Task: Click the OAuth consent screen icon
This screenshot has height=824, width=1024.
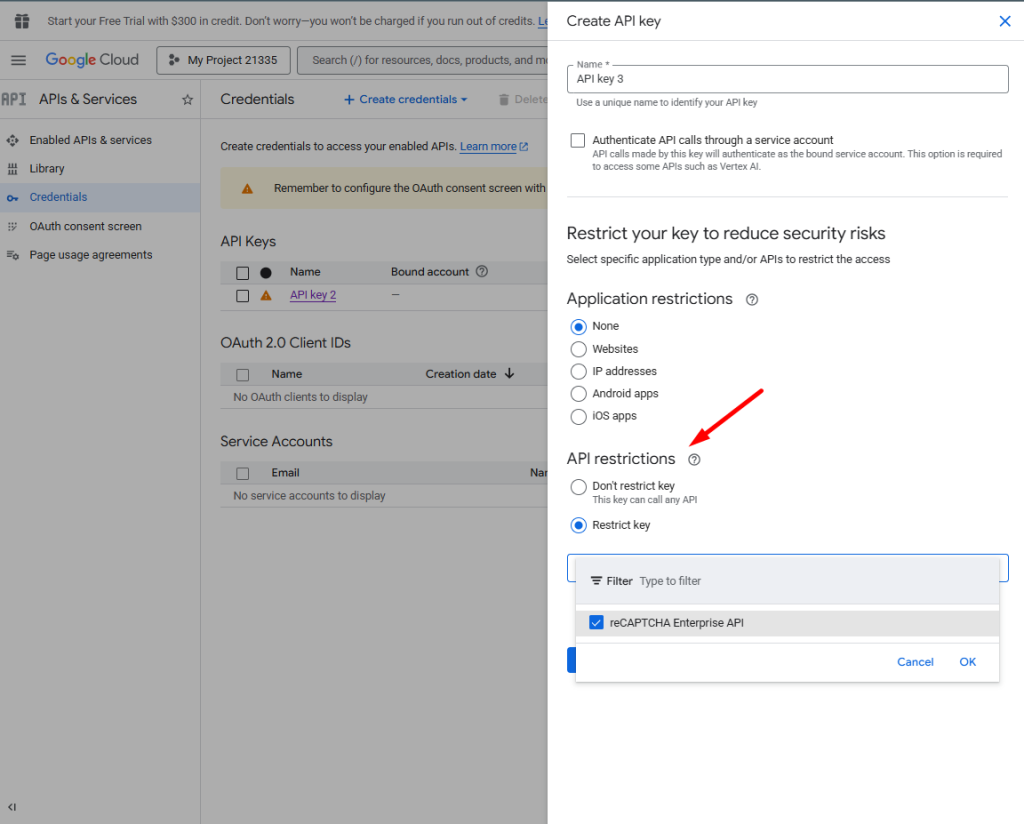Action: (x=12, y=227)
